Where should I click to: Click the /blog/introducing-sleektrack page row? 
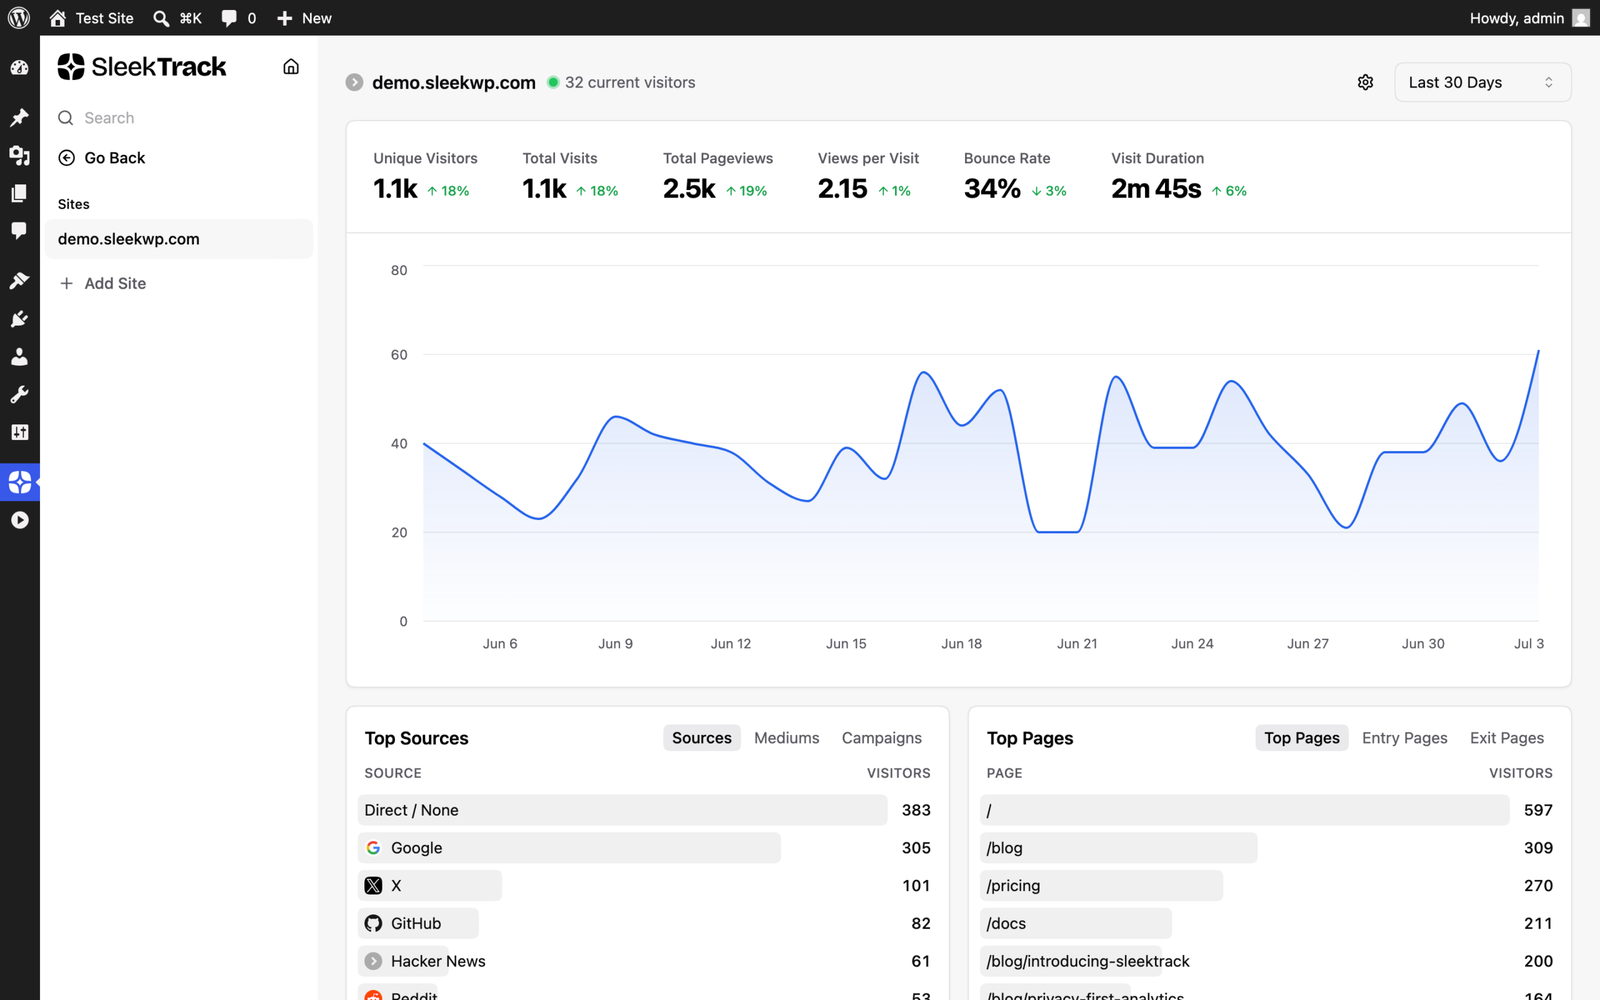tap(1269, 961)
